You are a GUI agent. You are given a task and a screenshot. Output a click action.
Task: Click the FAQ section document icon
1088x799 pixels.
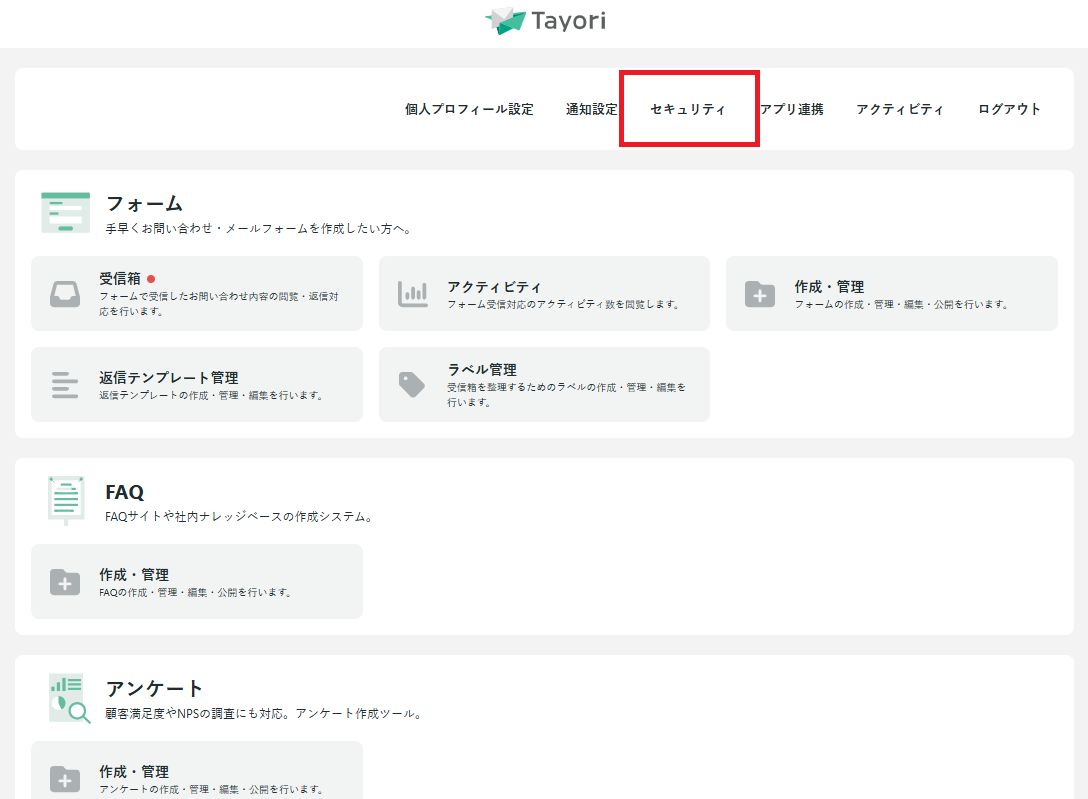click(x=66, y=500)
